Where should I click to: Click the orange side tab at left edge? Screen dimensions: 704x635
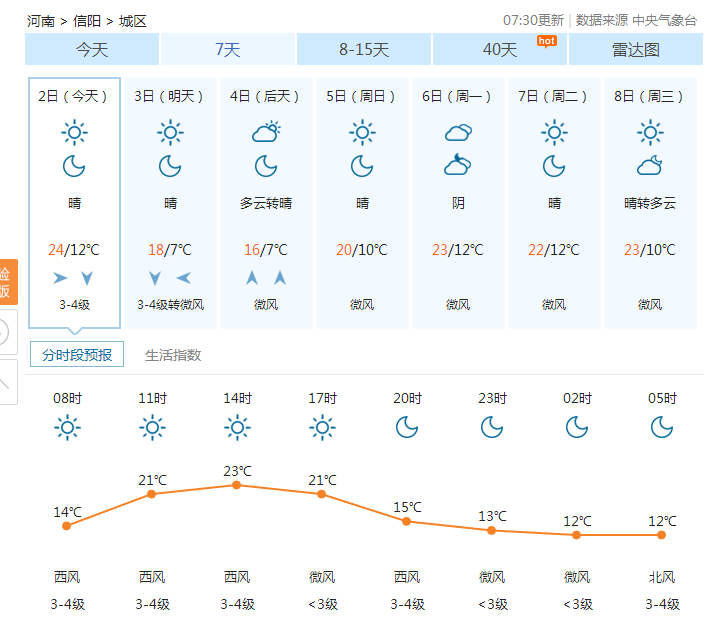pos(8,282)
